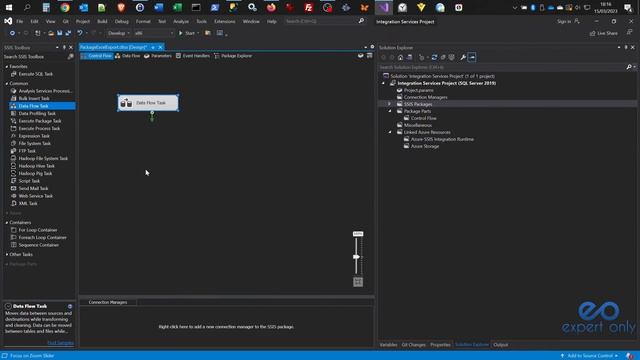Open the x86 platform dropdown
This screenshot has height=360, width=640.
click(153, 33)
